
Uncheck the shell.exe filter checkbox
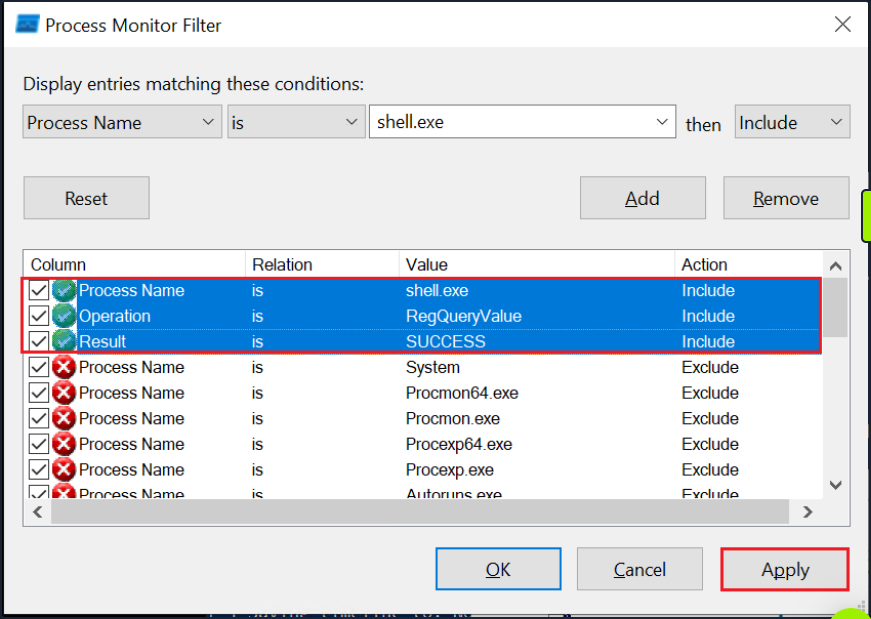(38, 290)
